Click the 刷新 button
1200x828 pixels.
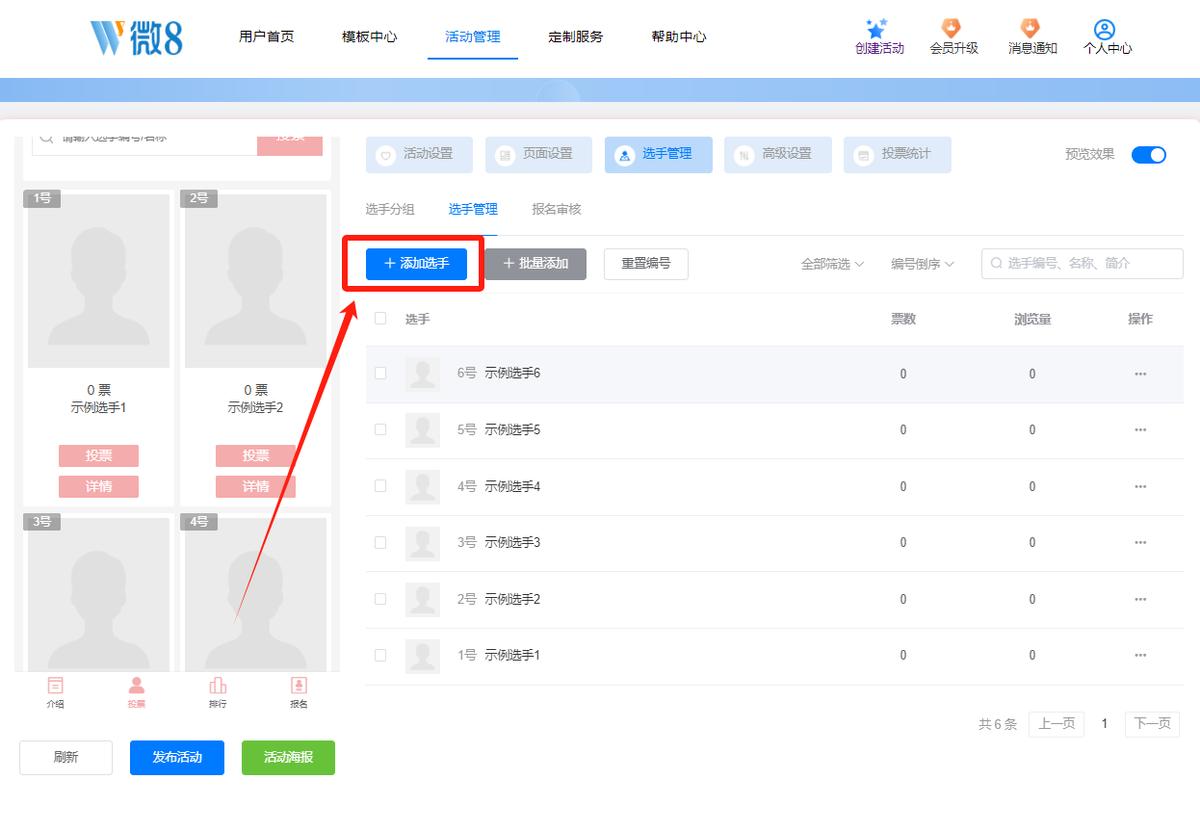click(66, 757)
